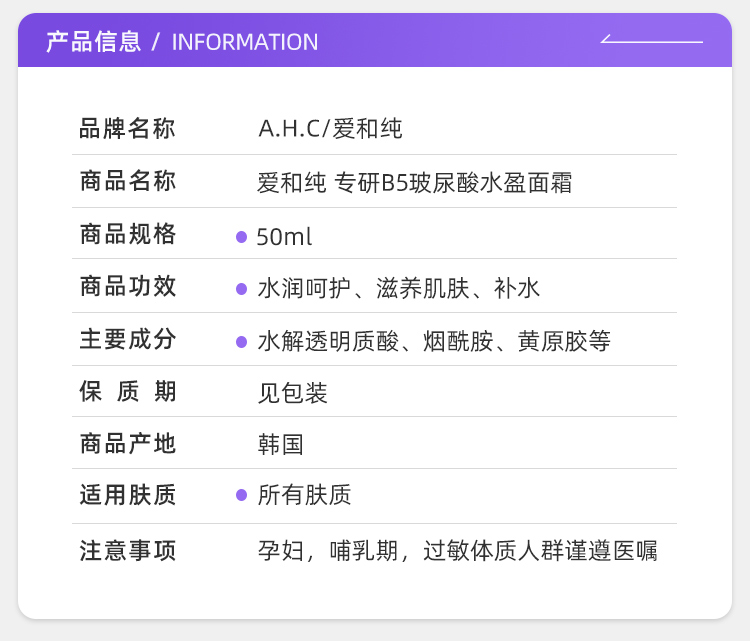Image resolution: width=750 pixels, height=641 pixels.
Task: Click product name 爱和纯 专研B5玻尿酸水盈面霜
Action: click(x=415, y=183)
